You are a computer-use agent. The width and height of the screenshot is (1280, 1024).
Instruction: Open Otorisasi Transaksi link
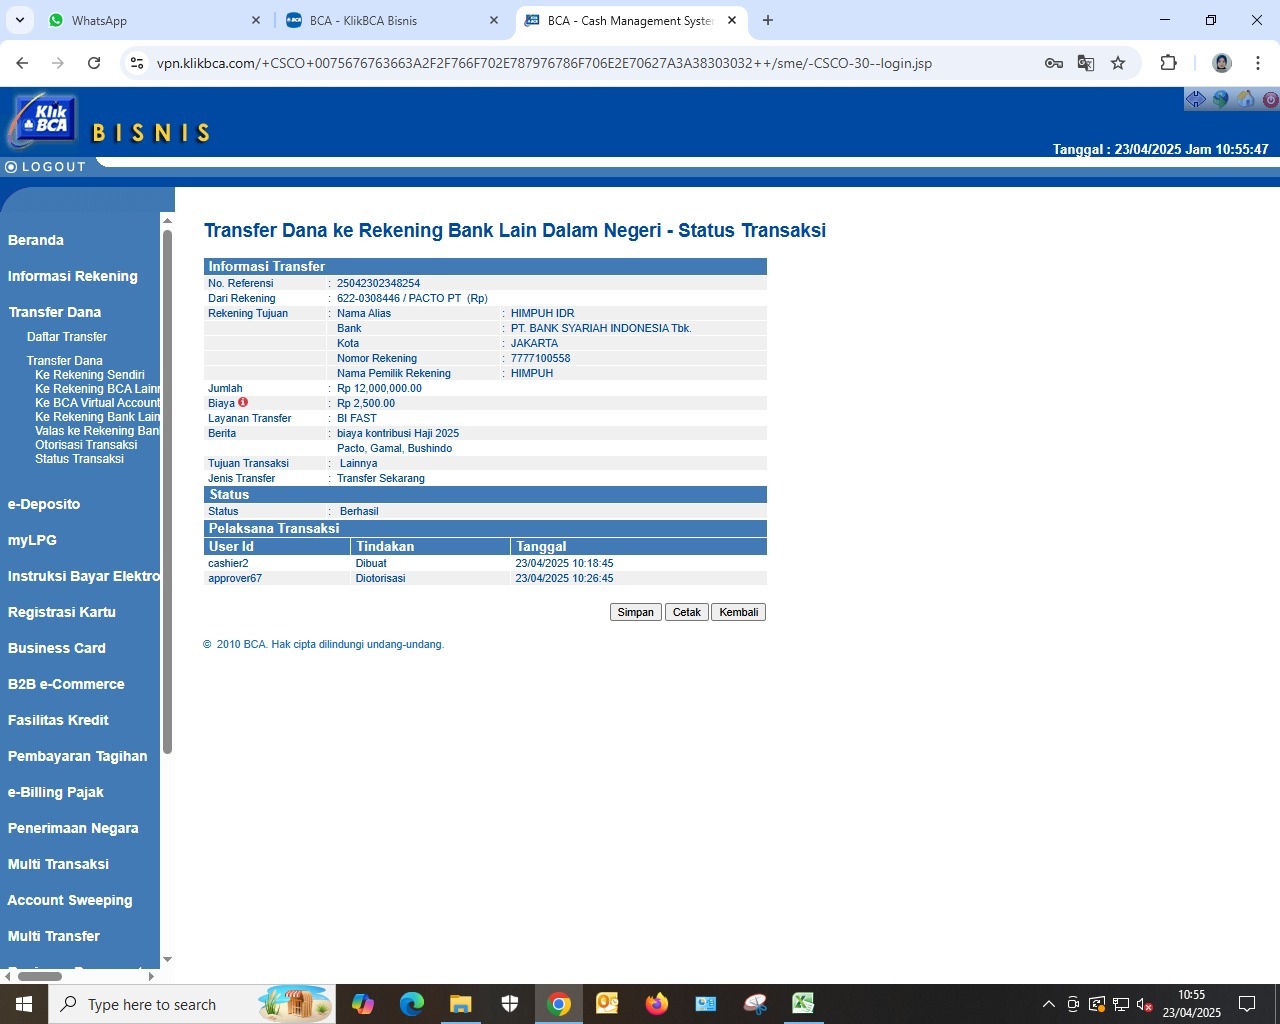[86, 445]
